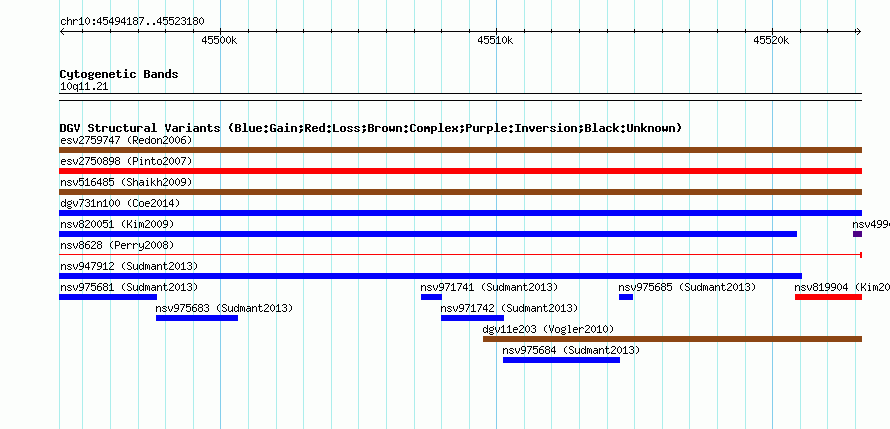
Task: Select the nsv820051 (Kim2009) label
Action: [x=117, y=224]
